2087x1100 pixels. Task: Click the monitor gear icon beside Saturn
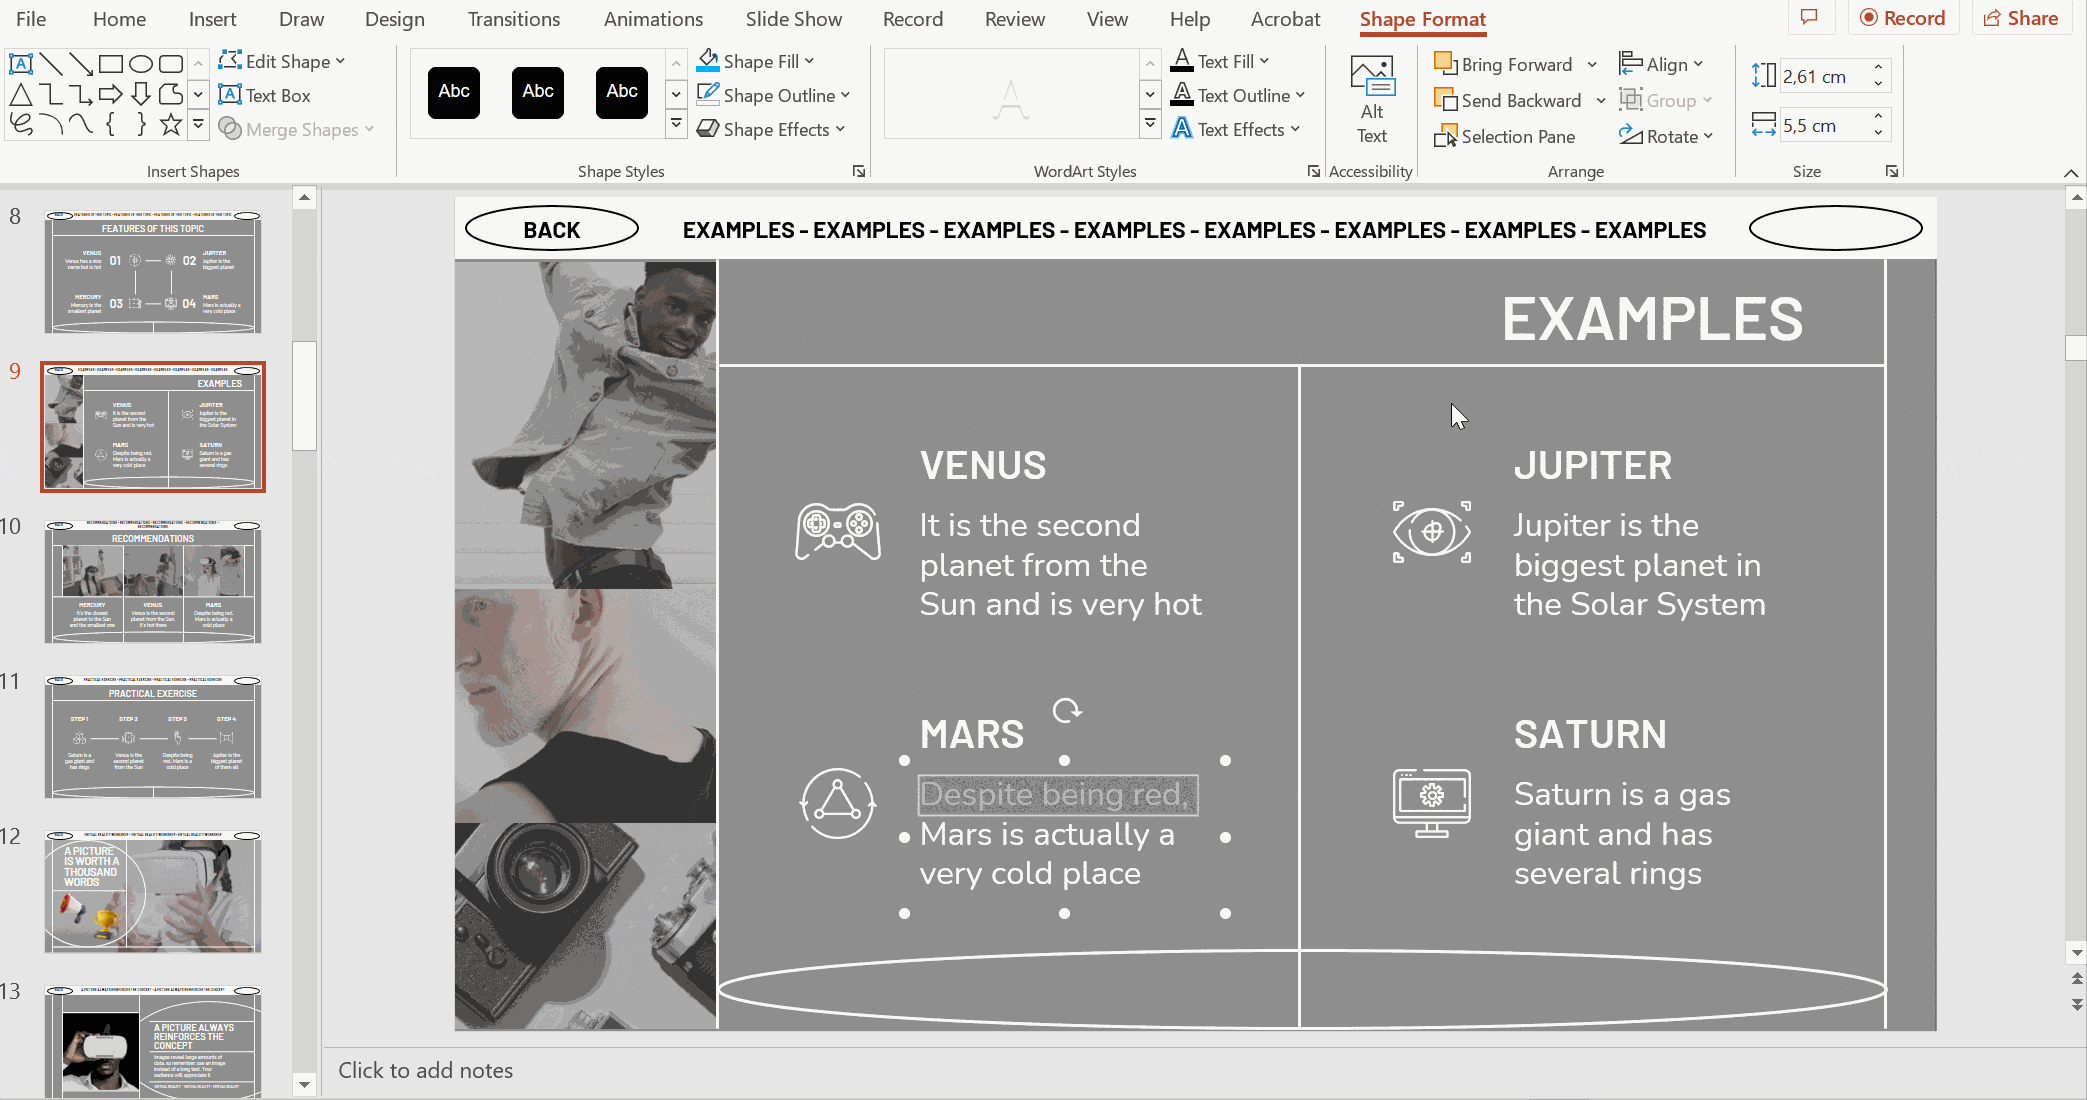pos(1432,803)
